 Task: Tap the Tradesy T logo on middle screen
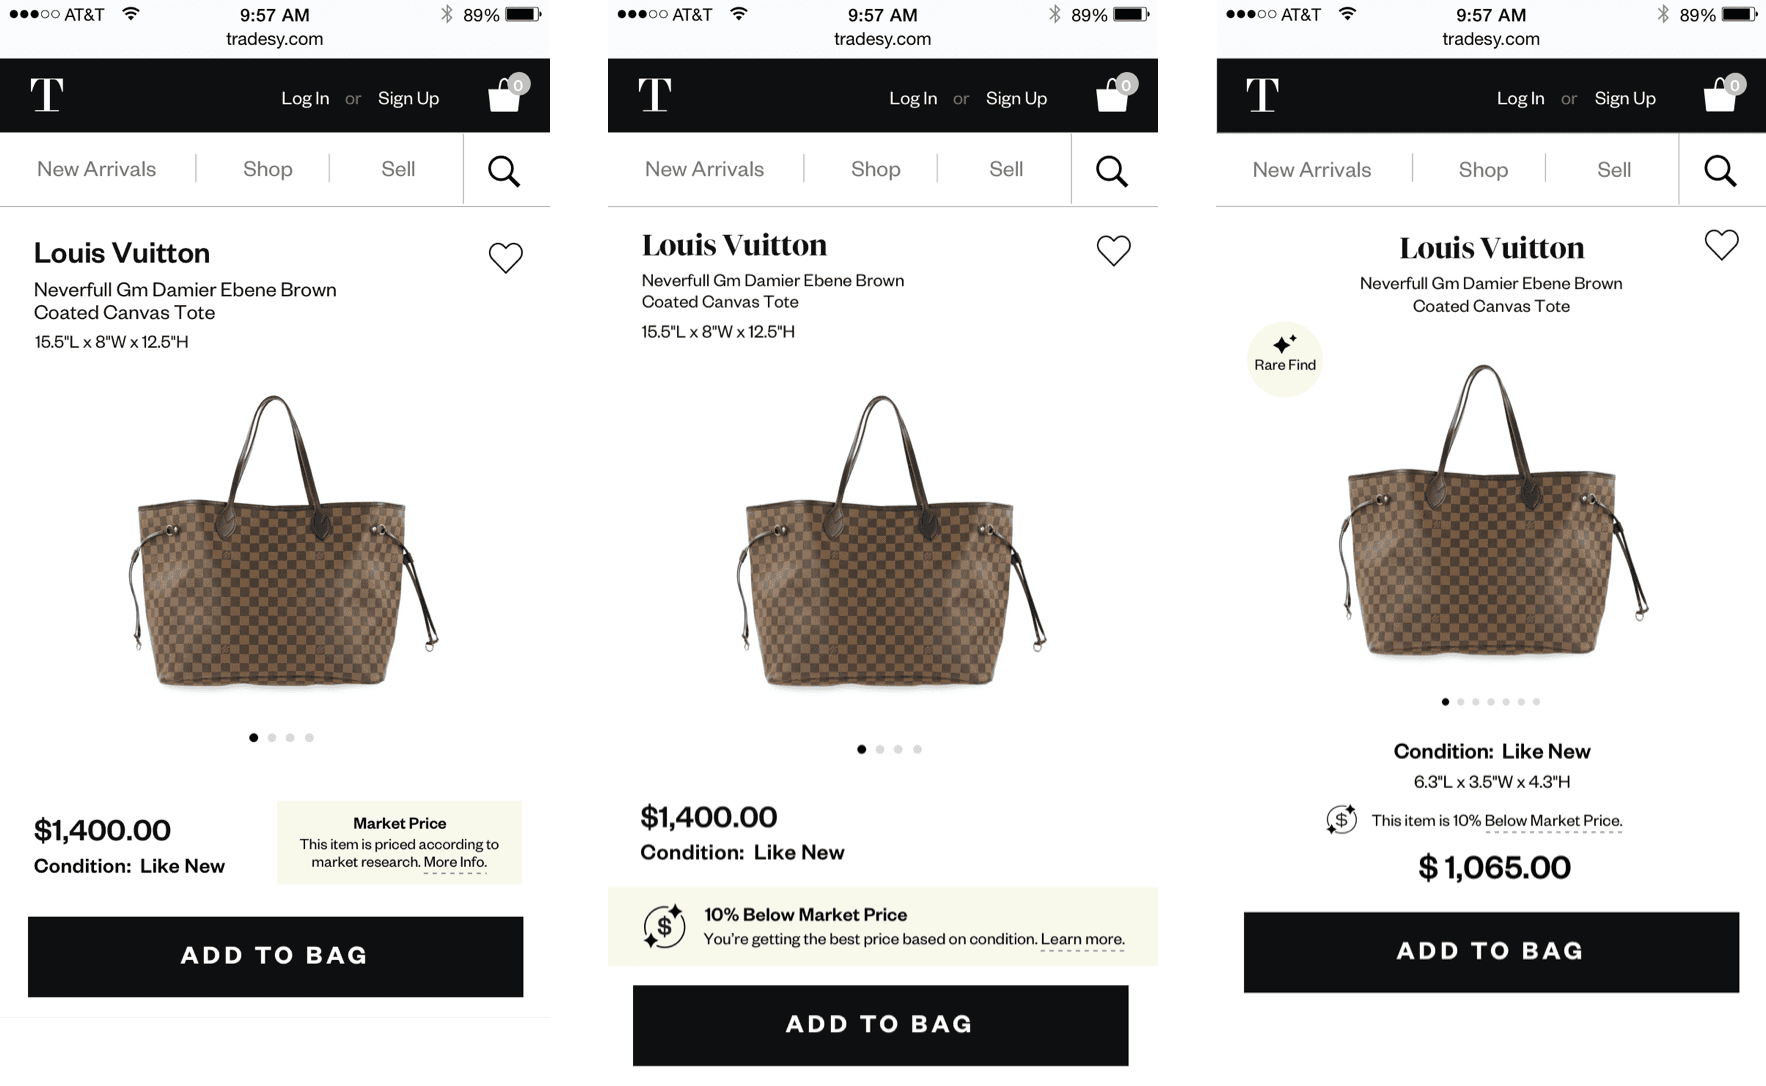pyautogui.click(x=655, y=95)
